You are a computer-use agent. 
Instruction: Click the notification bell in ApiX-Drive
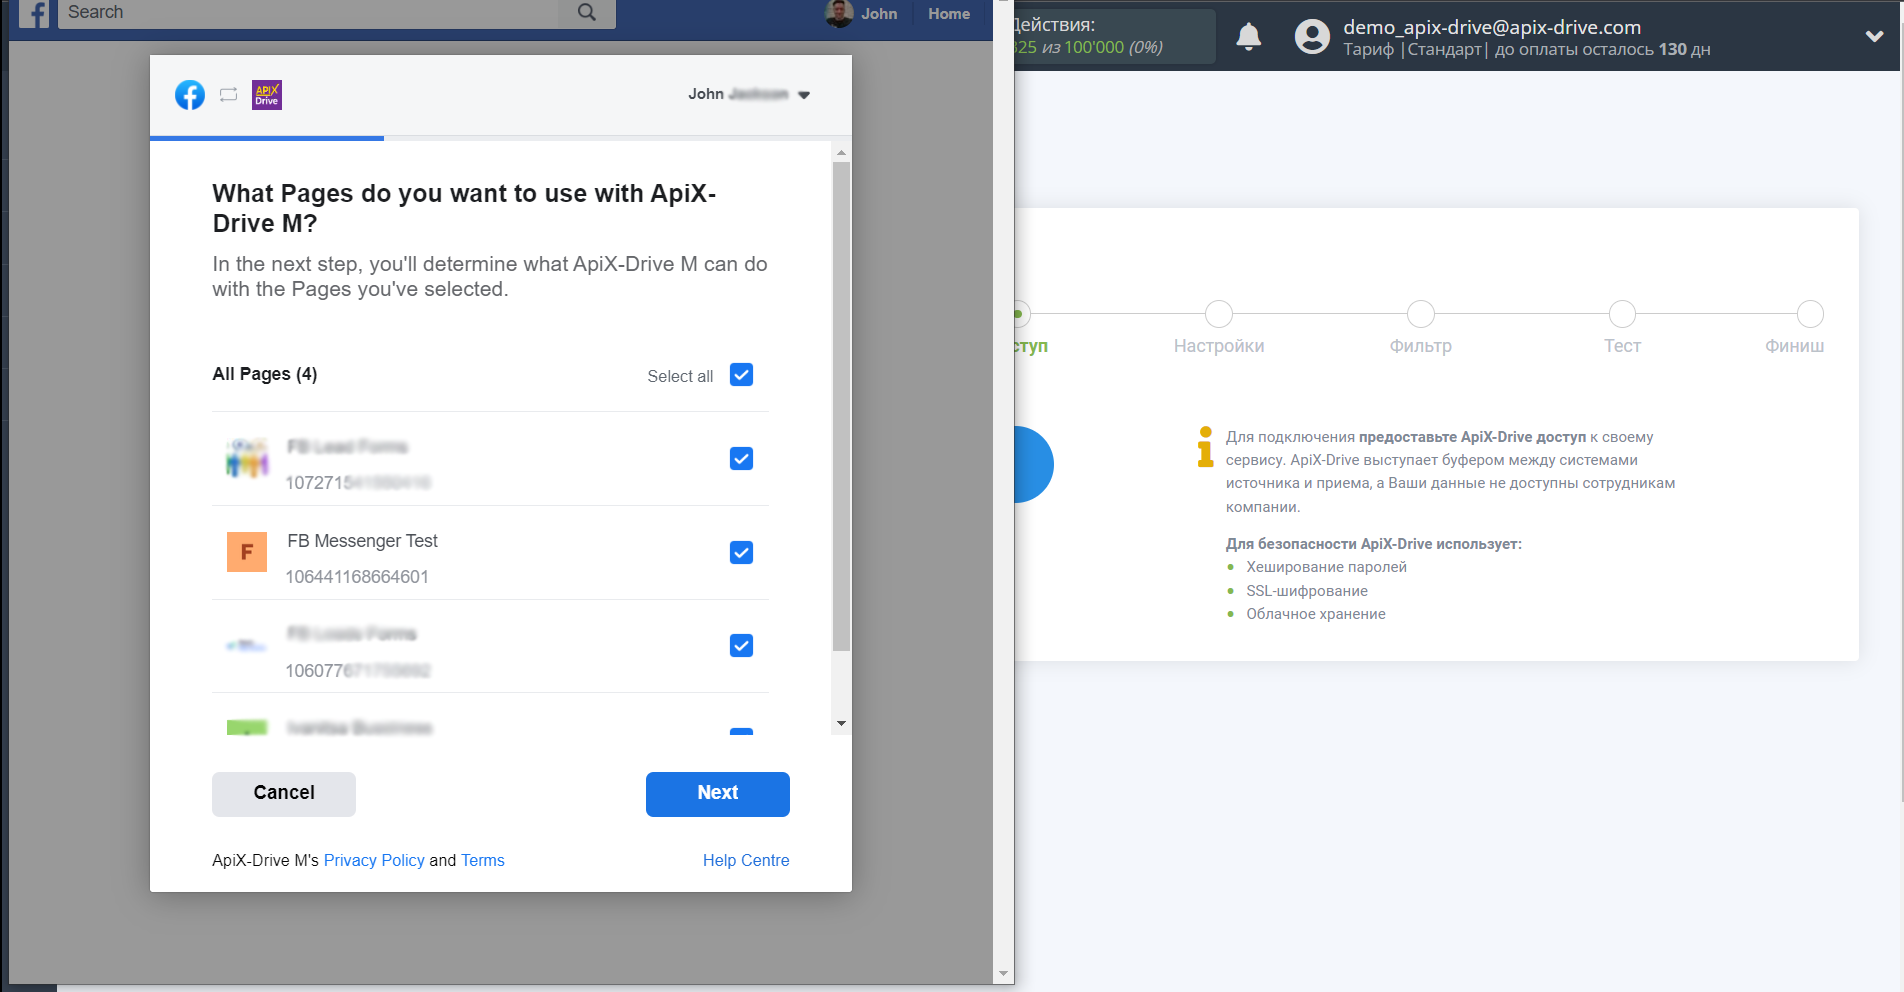[1249, 37]
